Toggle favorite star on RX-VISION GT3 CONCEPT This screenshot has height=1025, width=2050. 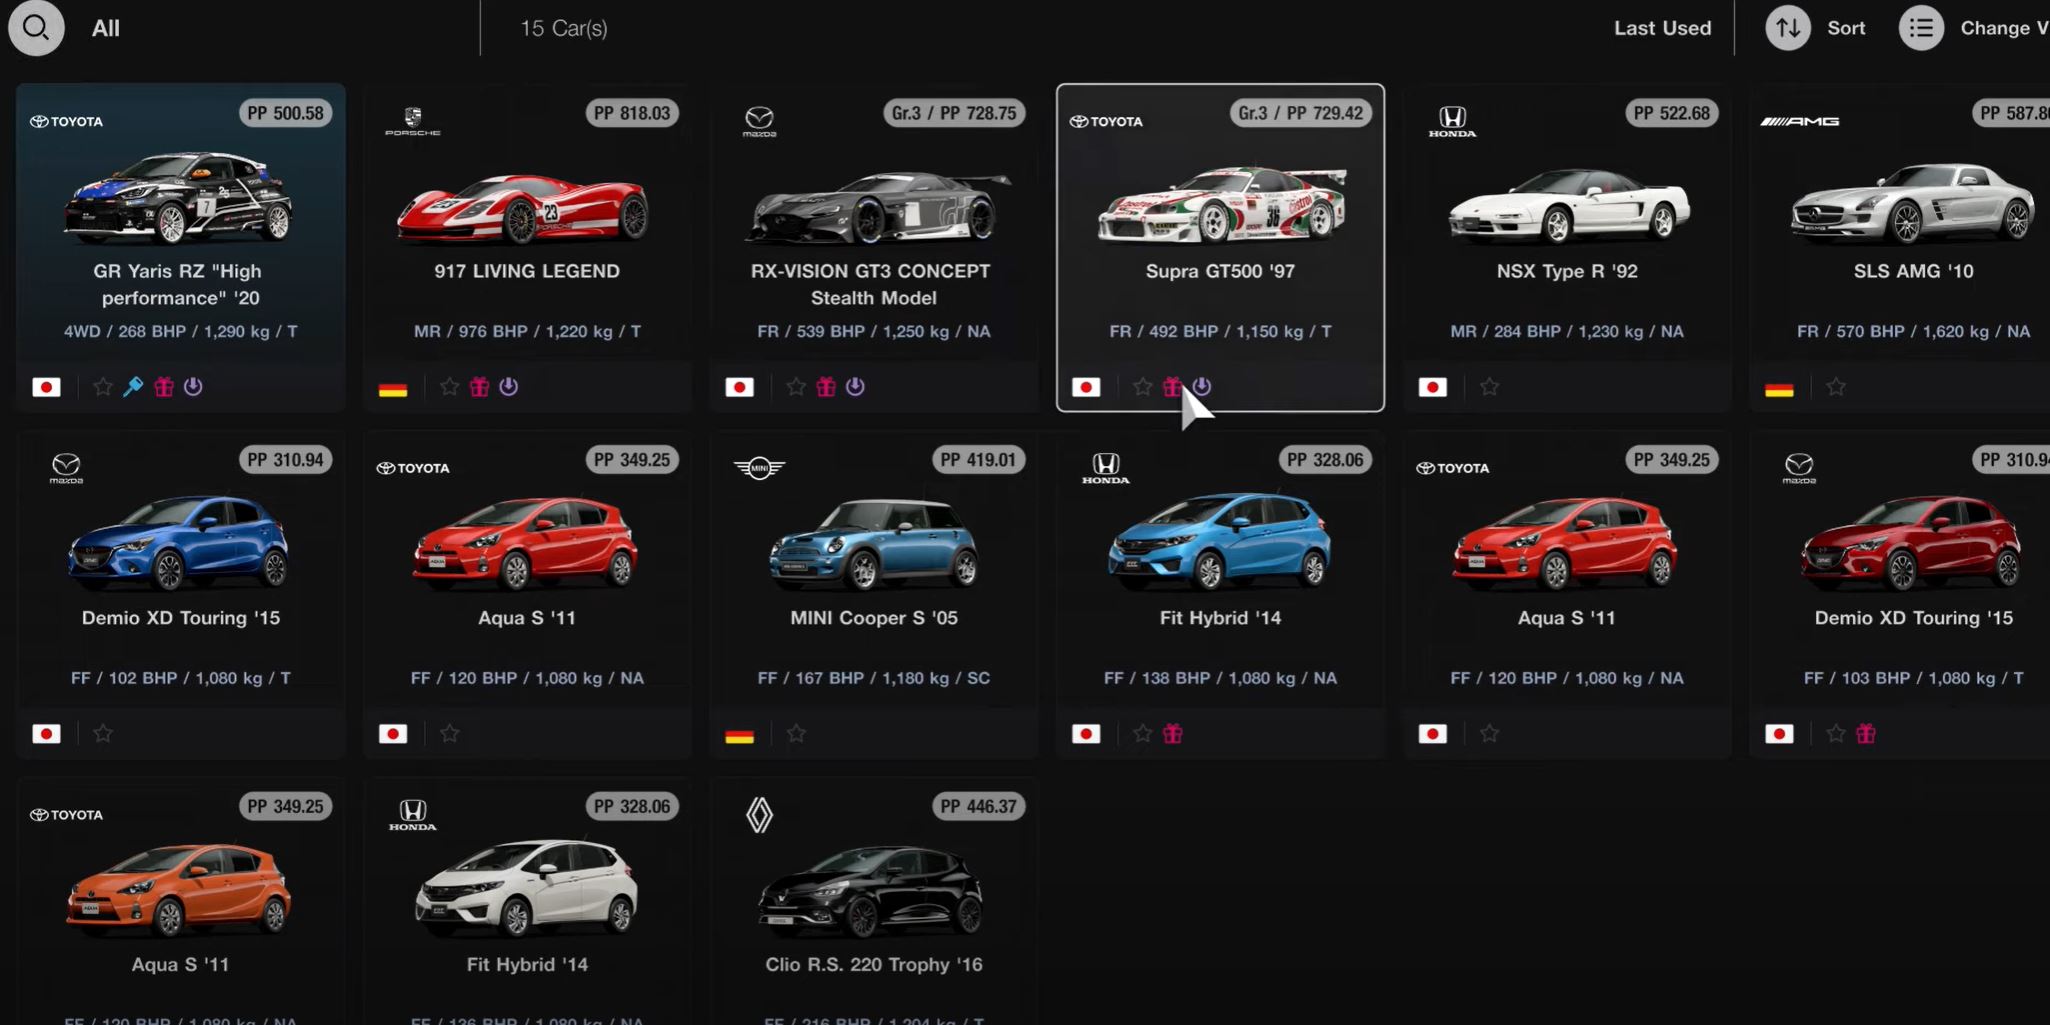(796, 387)
